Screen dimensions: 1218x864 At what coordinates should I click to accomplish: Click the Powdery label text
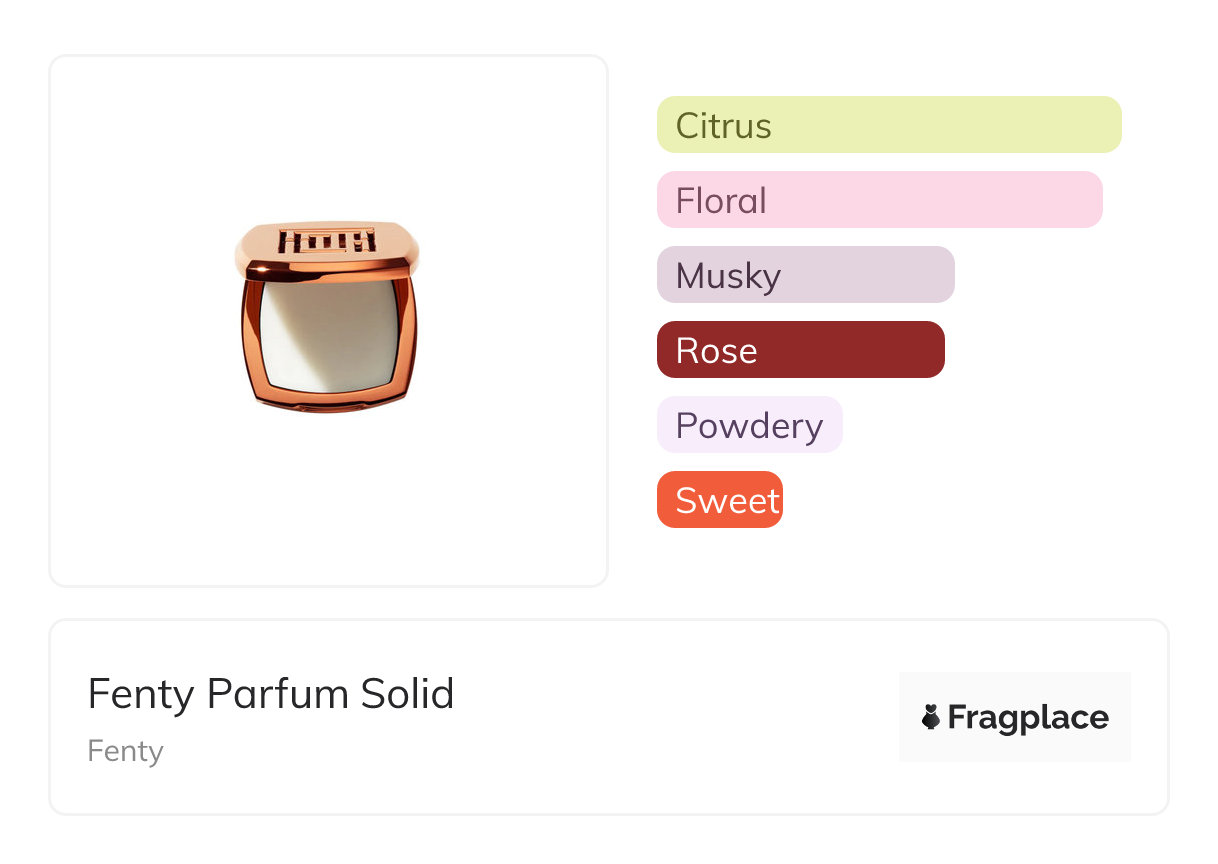point(749,426)
